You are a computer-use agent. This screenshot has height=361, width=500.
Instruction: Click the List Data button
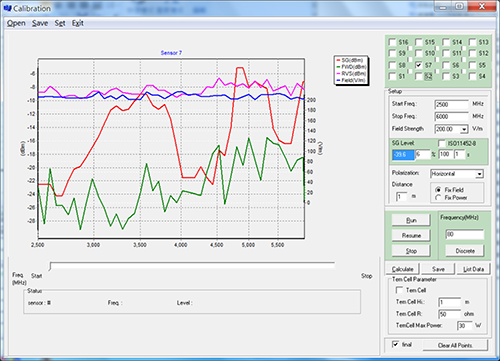point(473,269)
